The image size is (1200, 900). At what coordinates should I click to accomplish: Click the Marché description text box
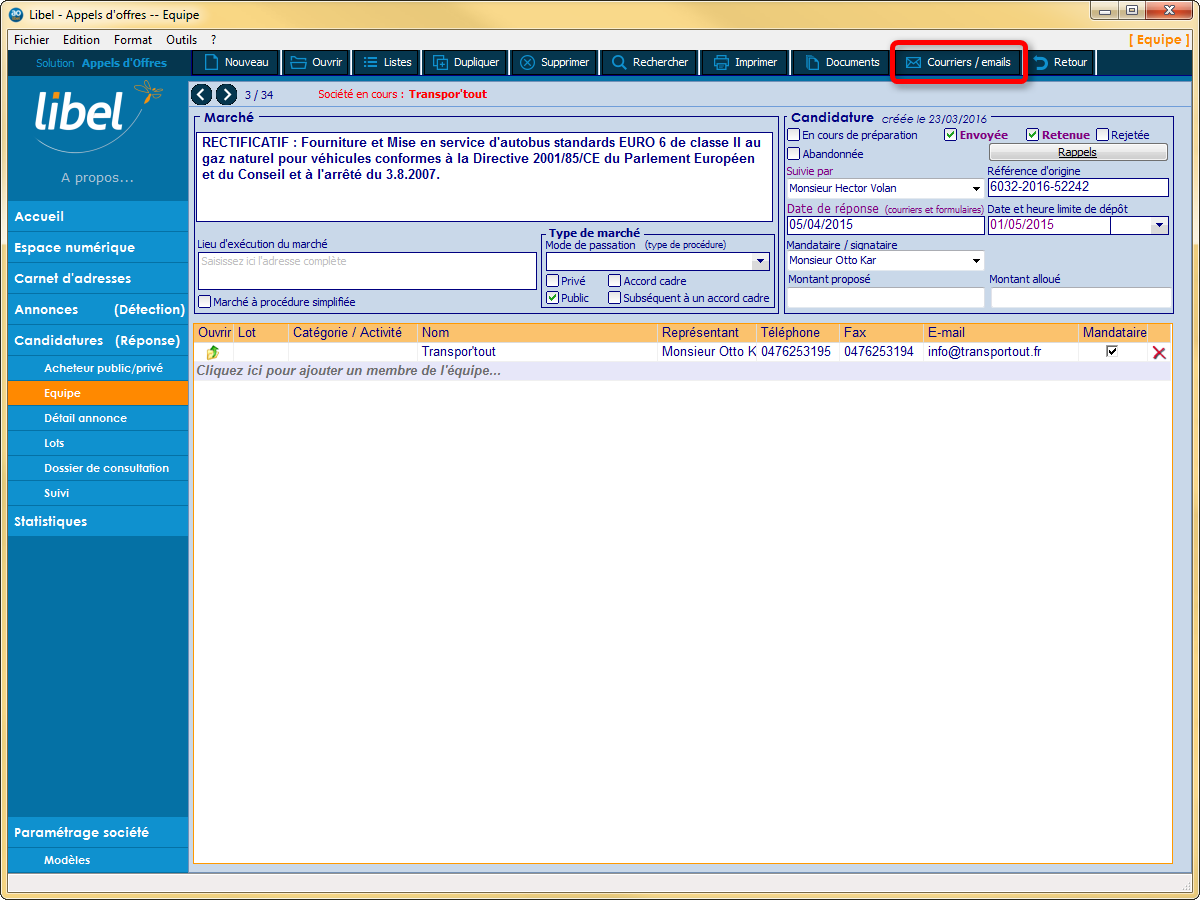(484, 177)
